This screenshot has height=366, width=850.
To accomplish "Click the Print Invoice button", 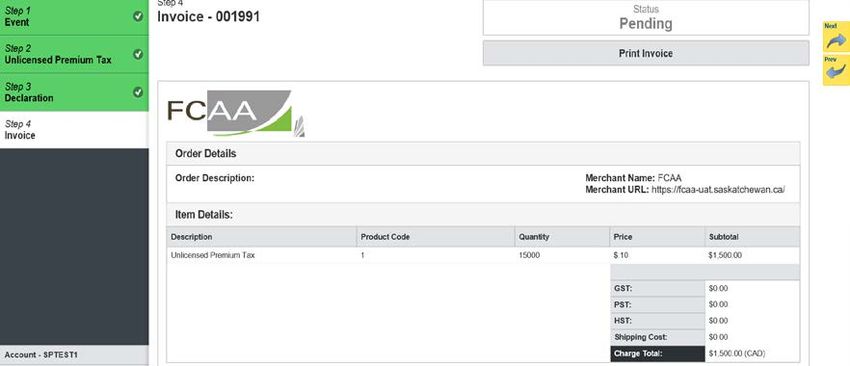I will pyautogui.click(x=646, y=53).
